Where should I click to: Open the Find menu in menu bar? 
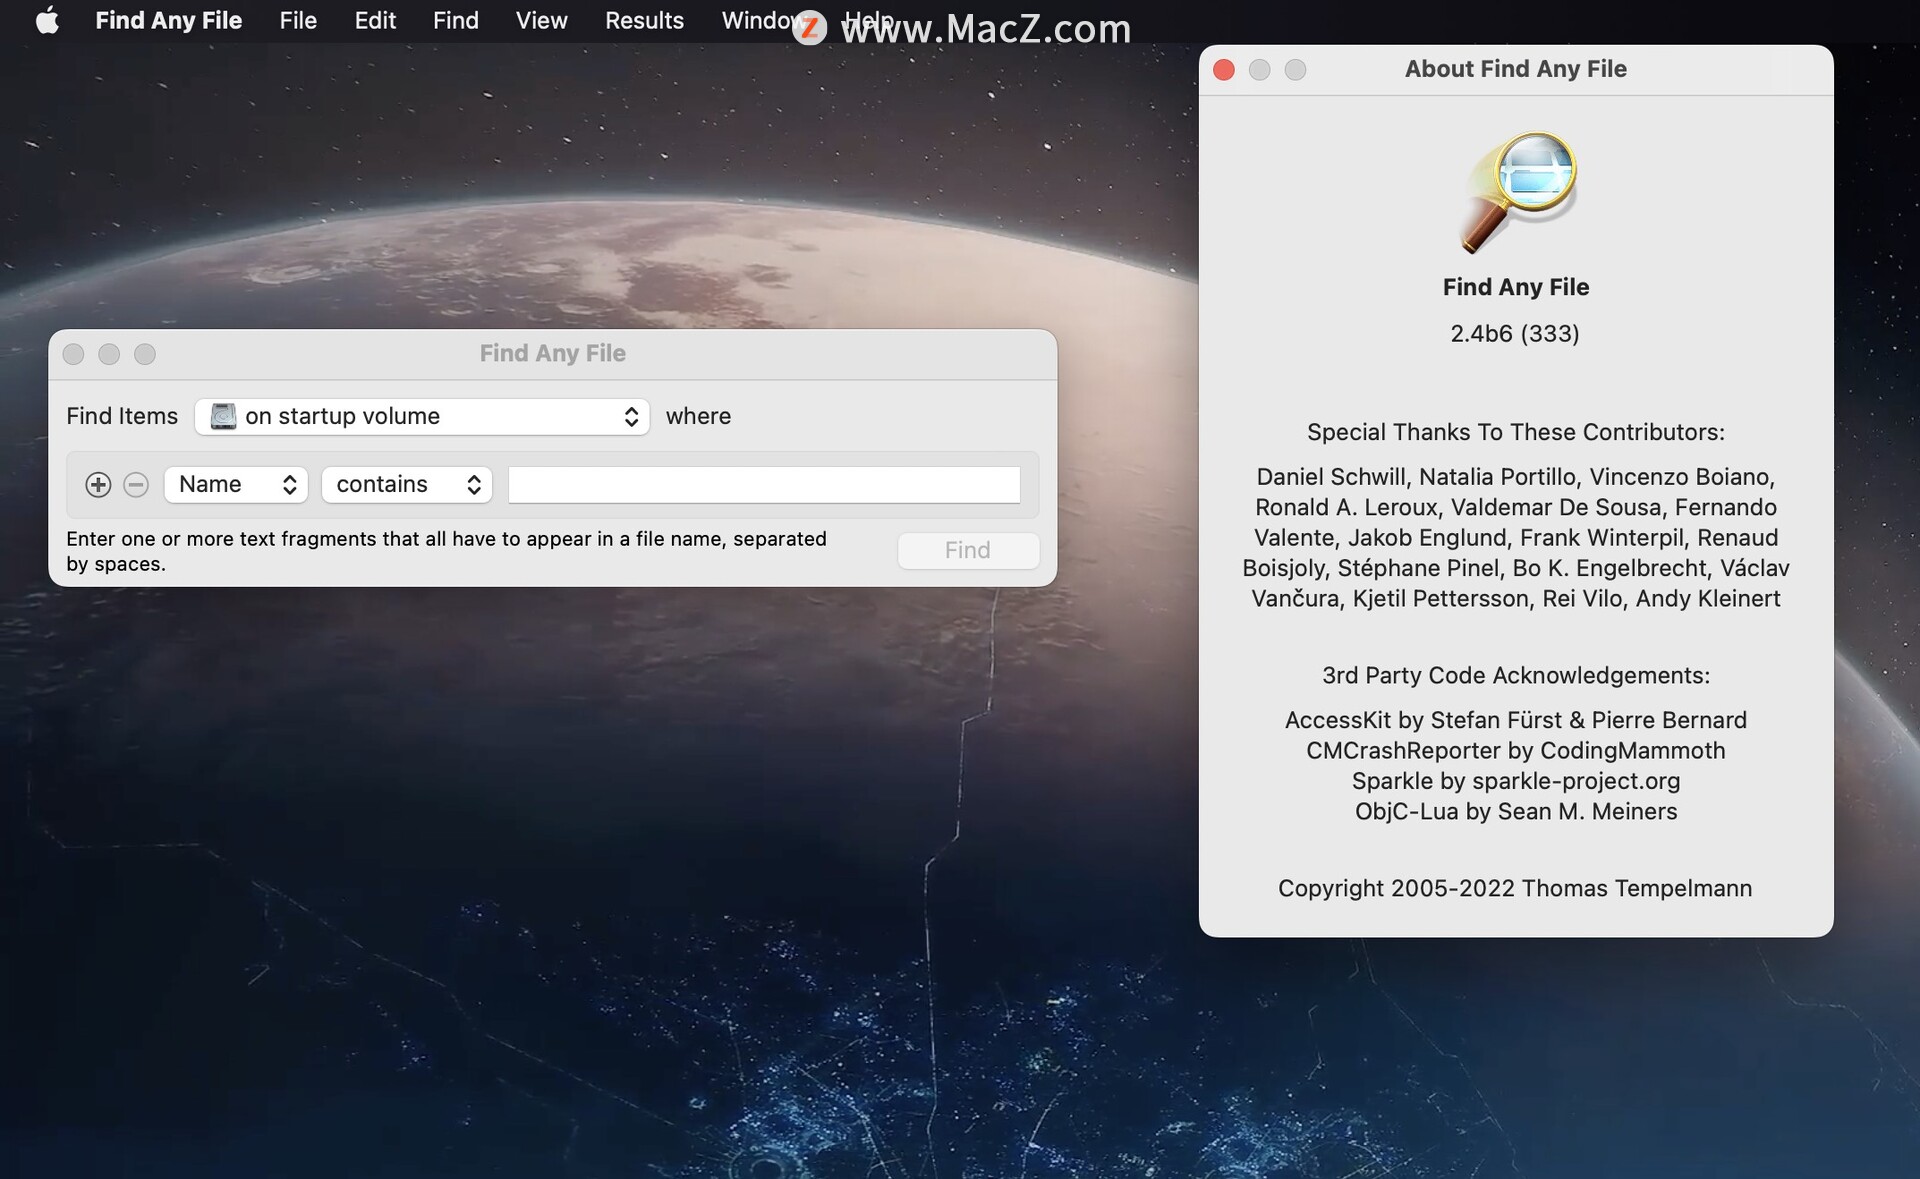(x=455, y=20)
